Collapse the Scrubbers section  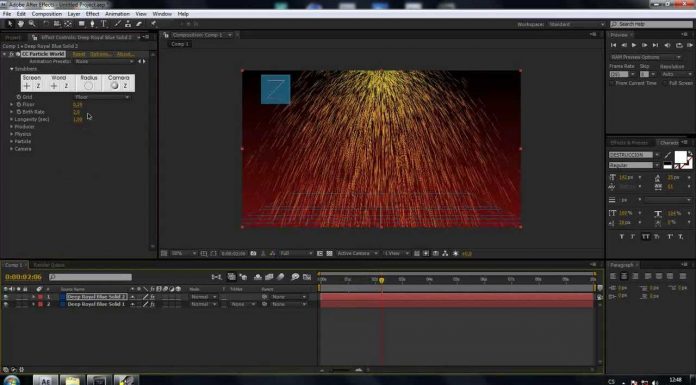tap(12, 69)
